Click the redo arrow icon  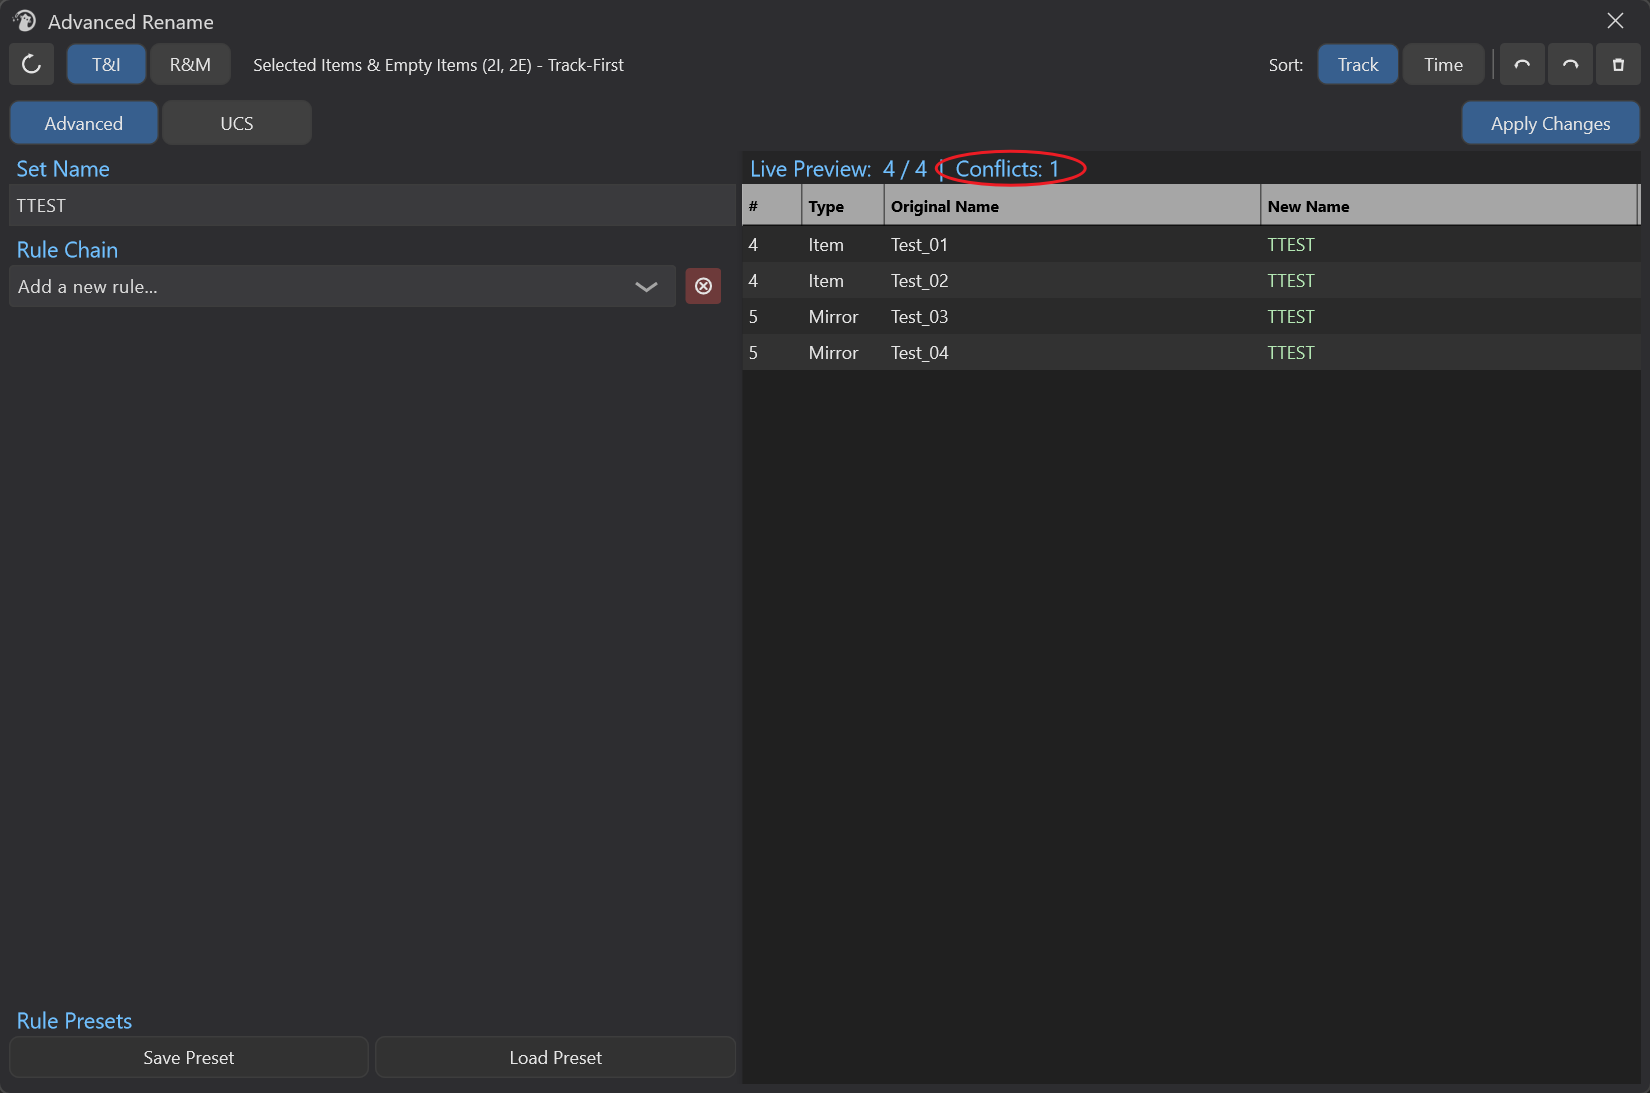1570,65
